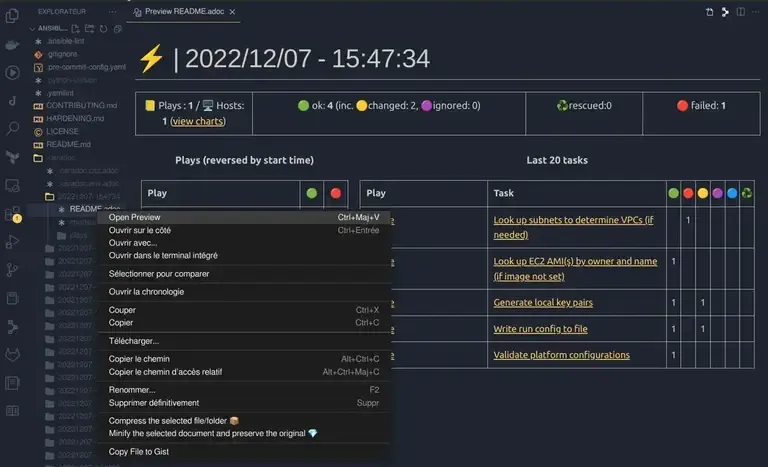Choose Ouvrir dans le terminal intégré
The width and height of the screenshot is (768, 467).
coord(244,256)
